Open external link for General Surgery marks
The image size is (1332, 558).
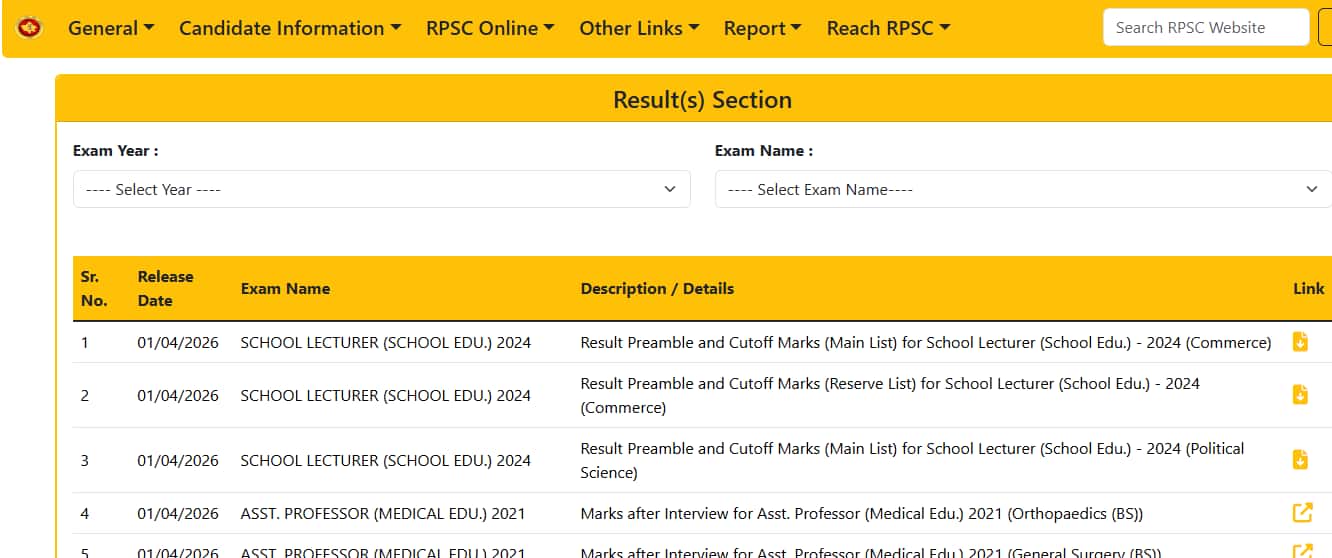click(x=1301, y=551)
